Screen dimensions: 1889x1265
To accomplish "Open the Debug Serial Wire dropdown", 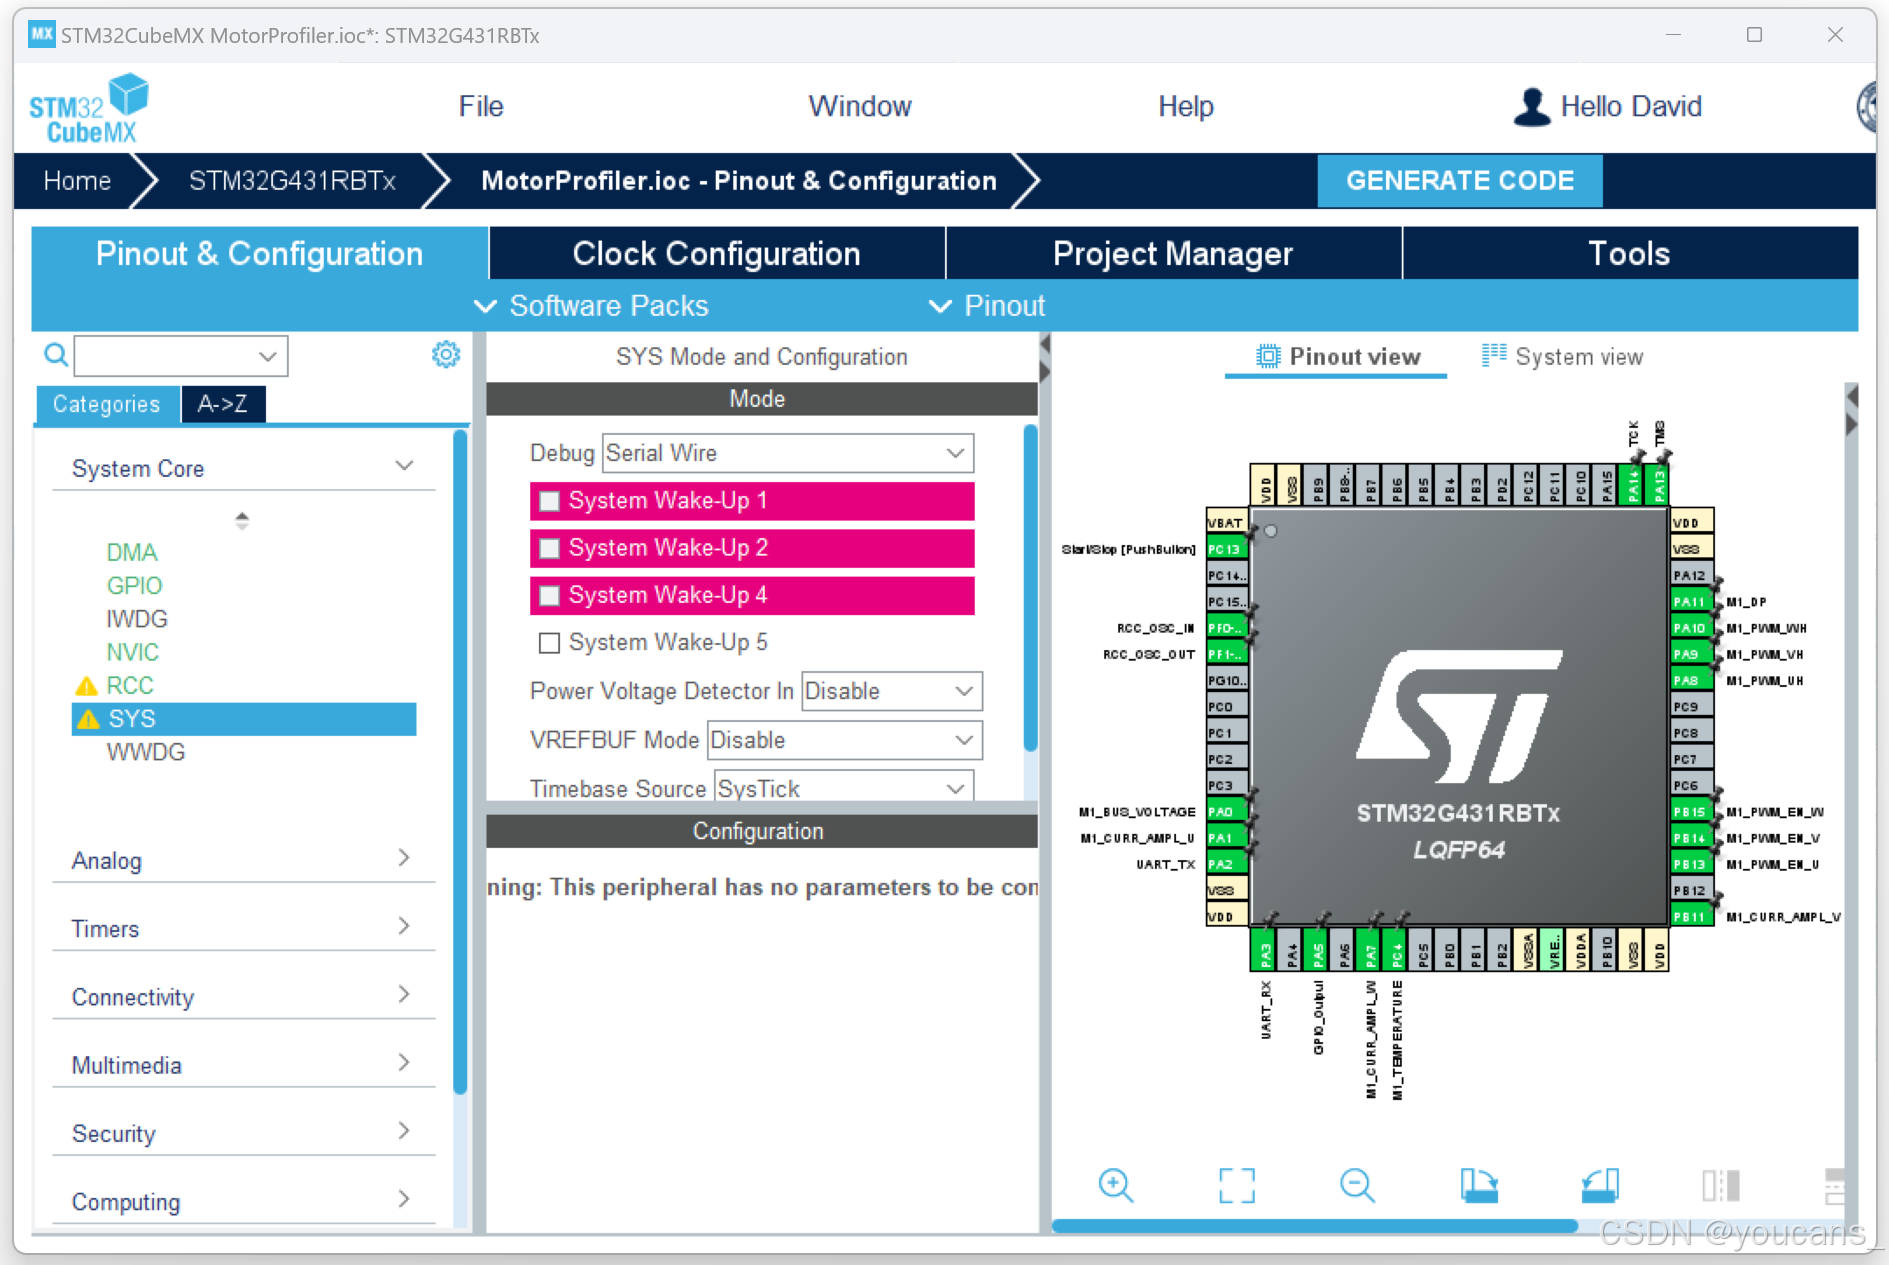I will click(787, 453).
